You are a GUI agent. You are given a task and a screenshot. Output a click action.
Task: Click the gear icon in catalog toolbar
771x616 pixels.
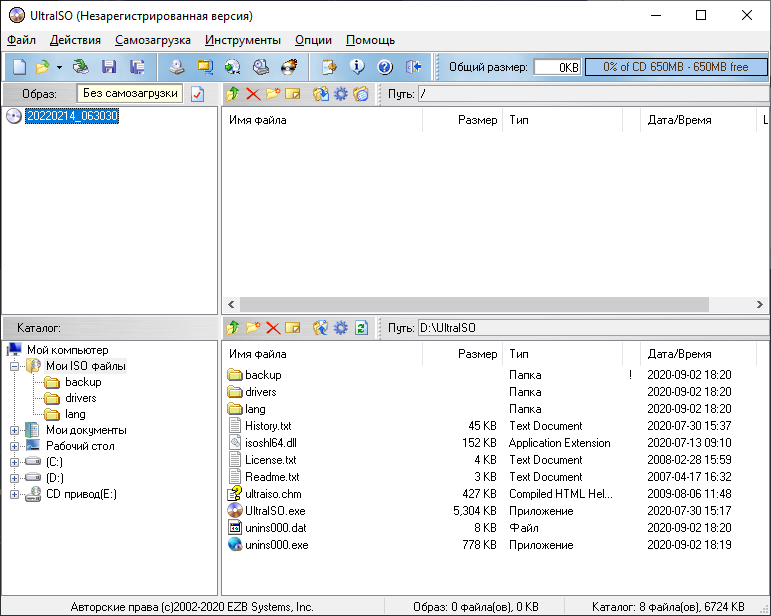pyautogui.click(x=341, y=327)
